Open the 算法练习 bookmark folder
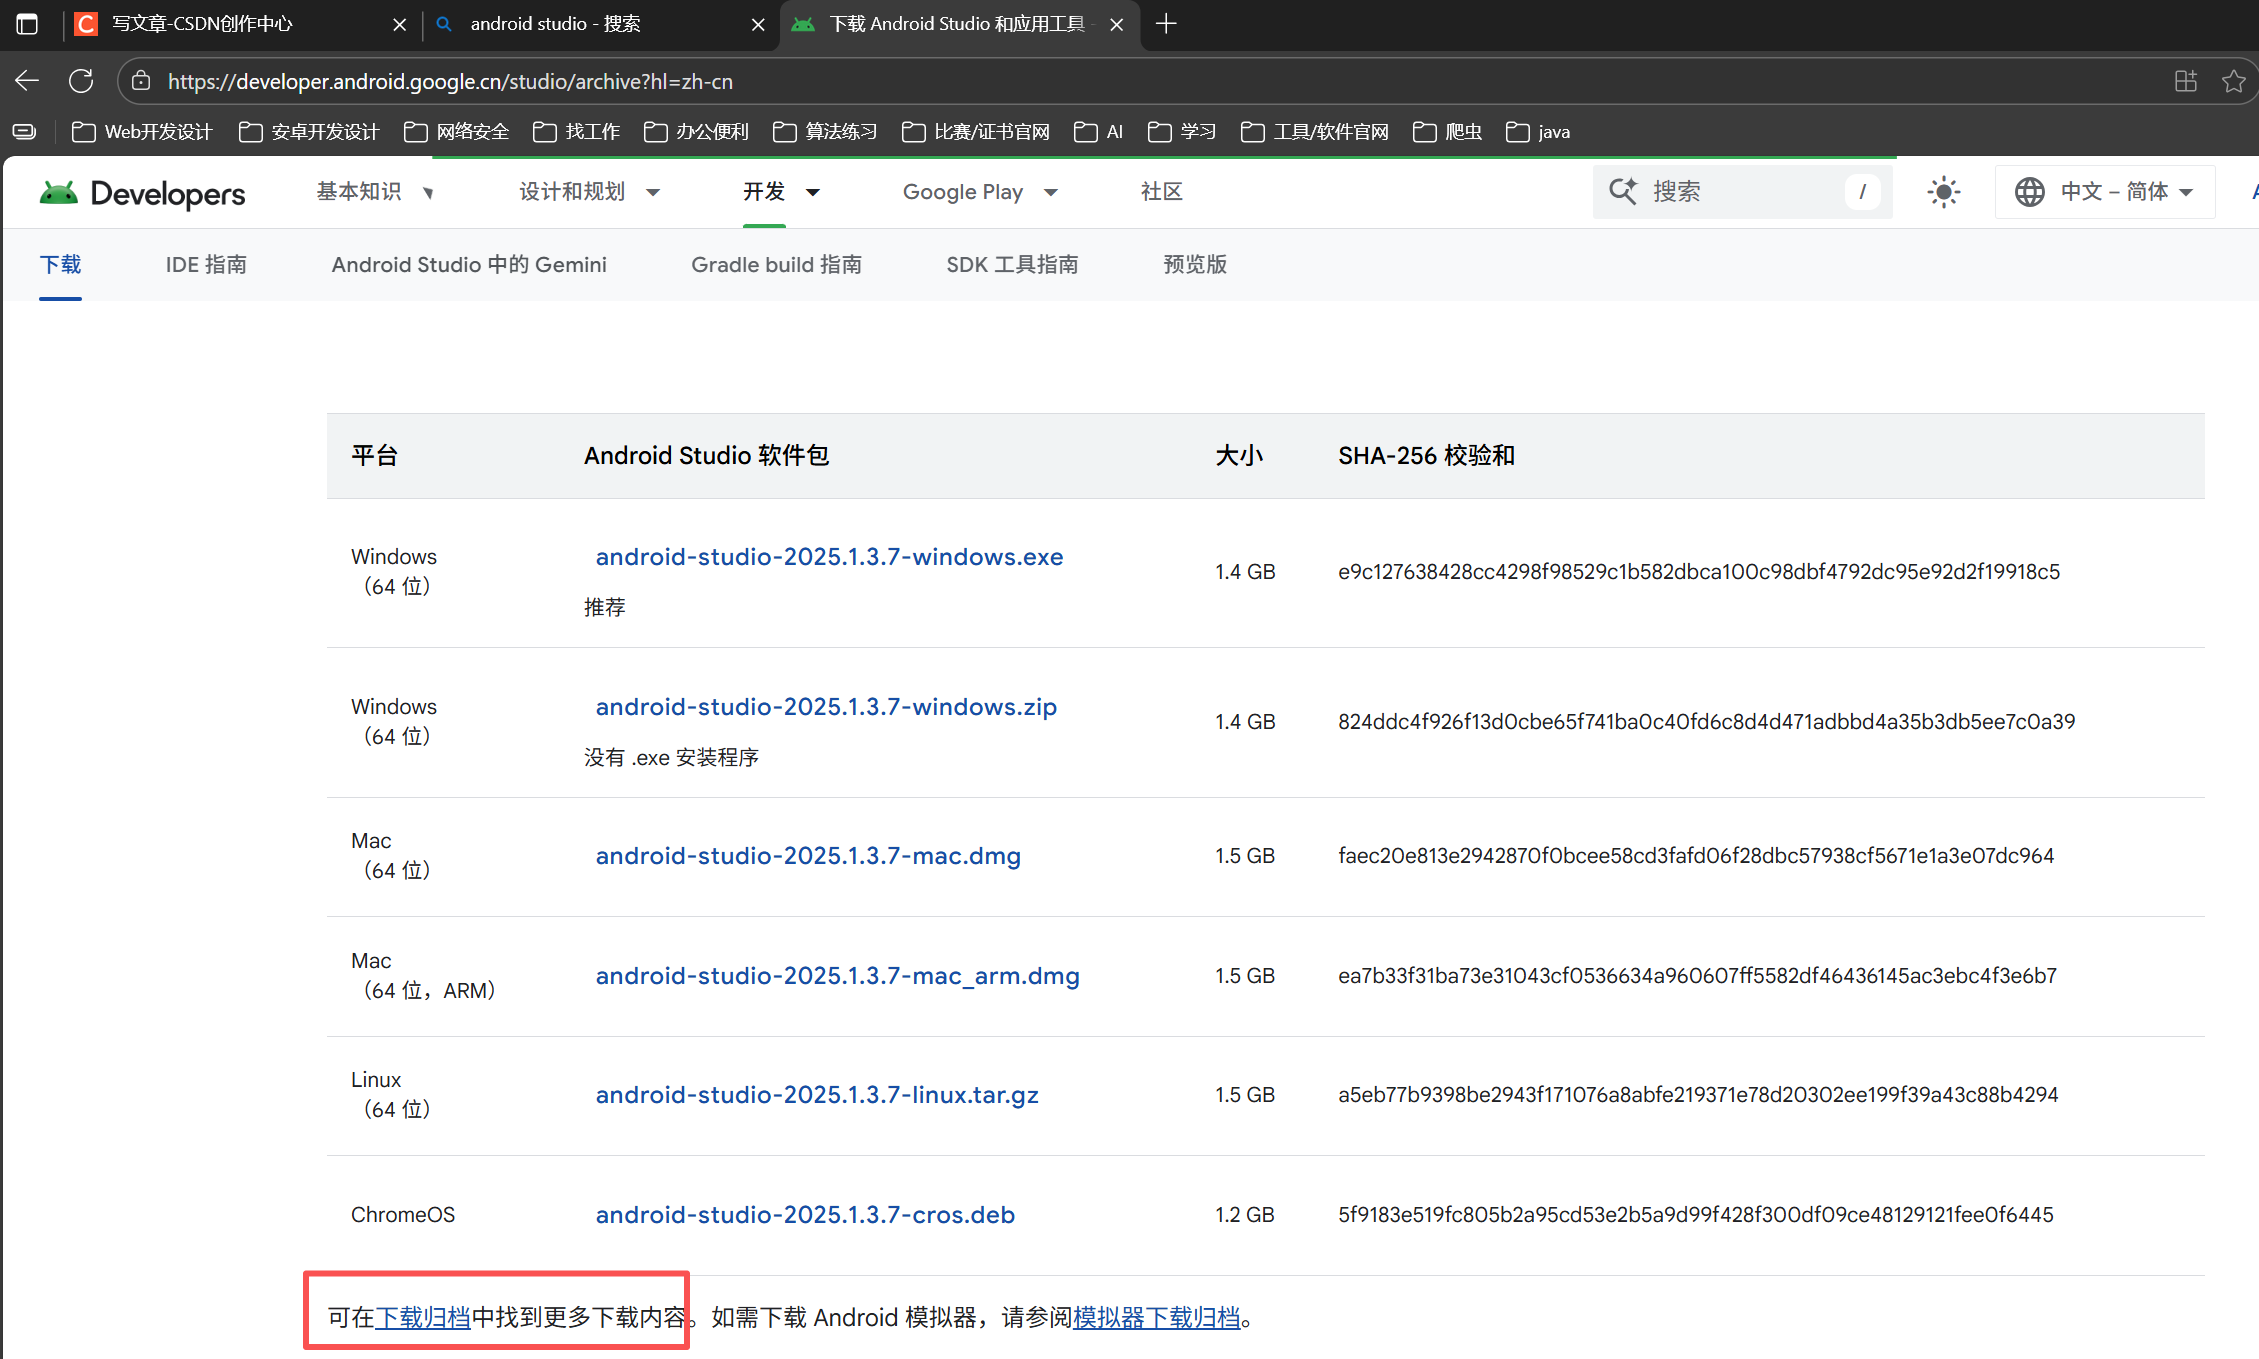 pyautogui.click(x=825, y=132)
